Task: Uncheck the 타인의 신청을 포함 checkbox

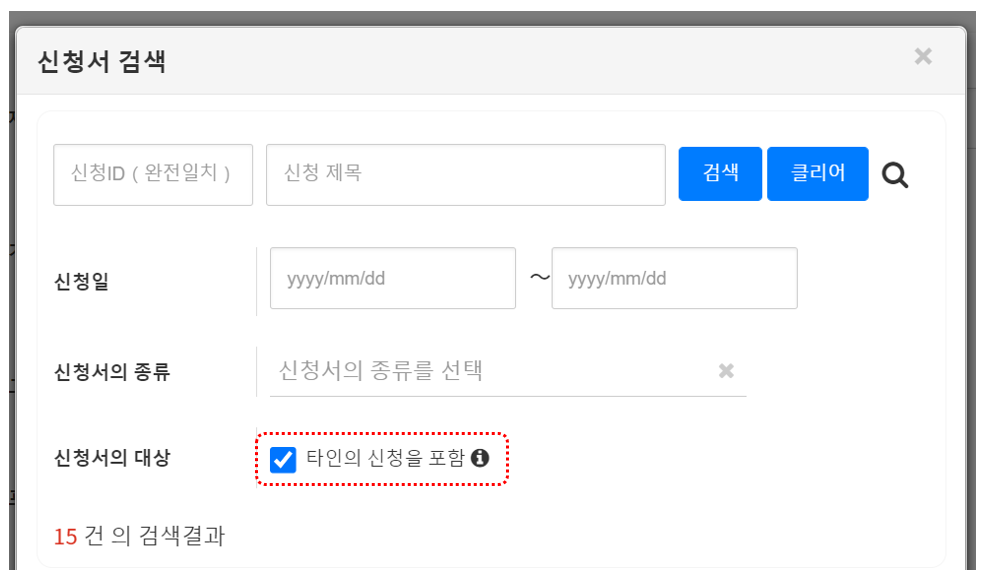Action: pyautogui.click(x=283, y=459)
